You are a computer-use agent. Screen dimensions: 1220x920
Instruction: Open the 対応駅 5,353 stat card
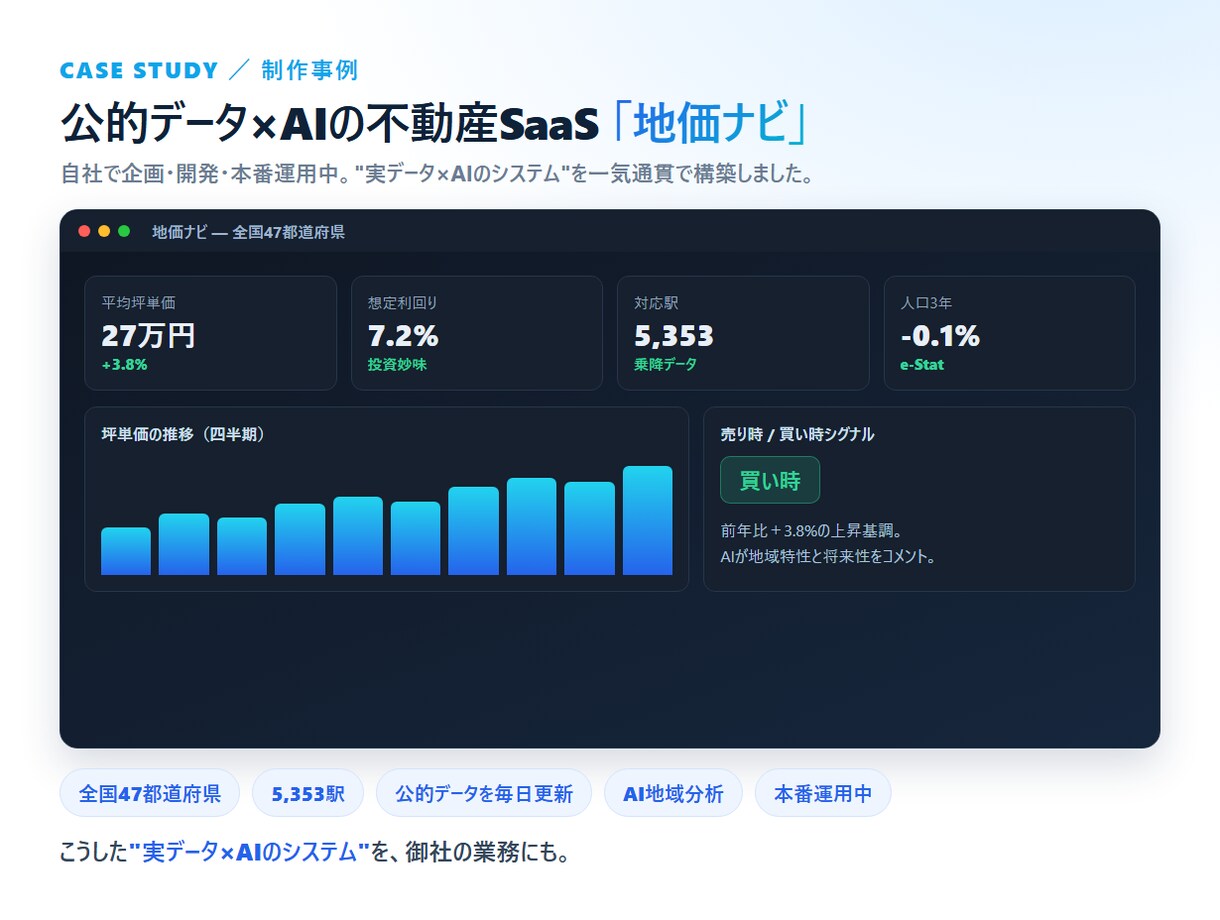point(743,333)
